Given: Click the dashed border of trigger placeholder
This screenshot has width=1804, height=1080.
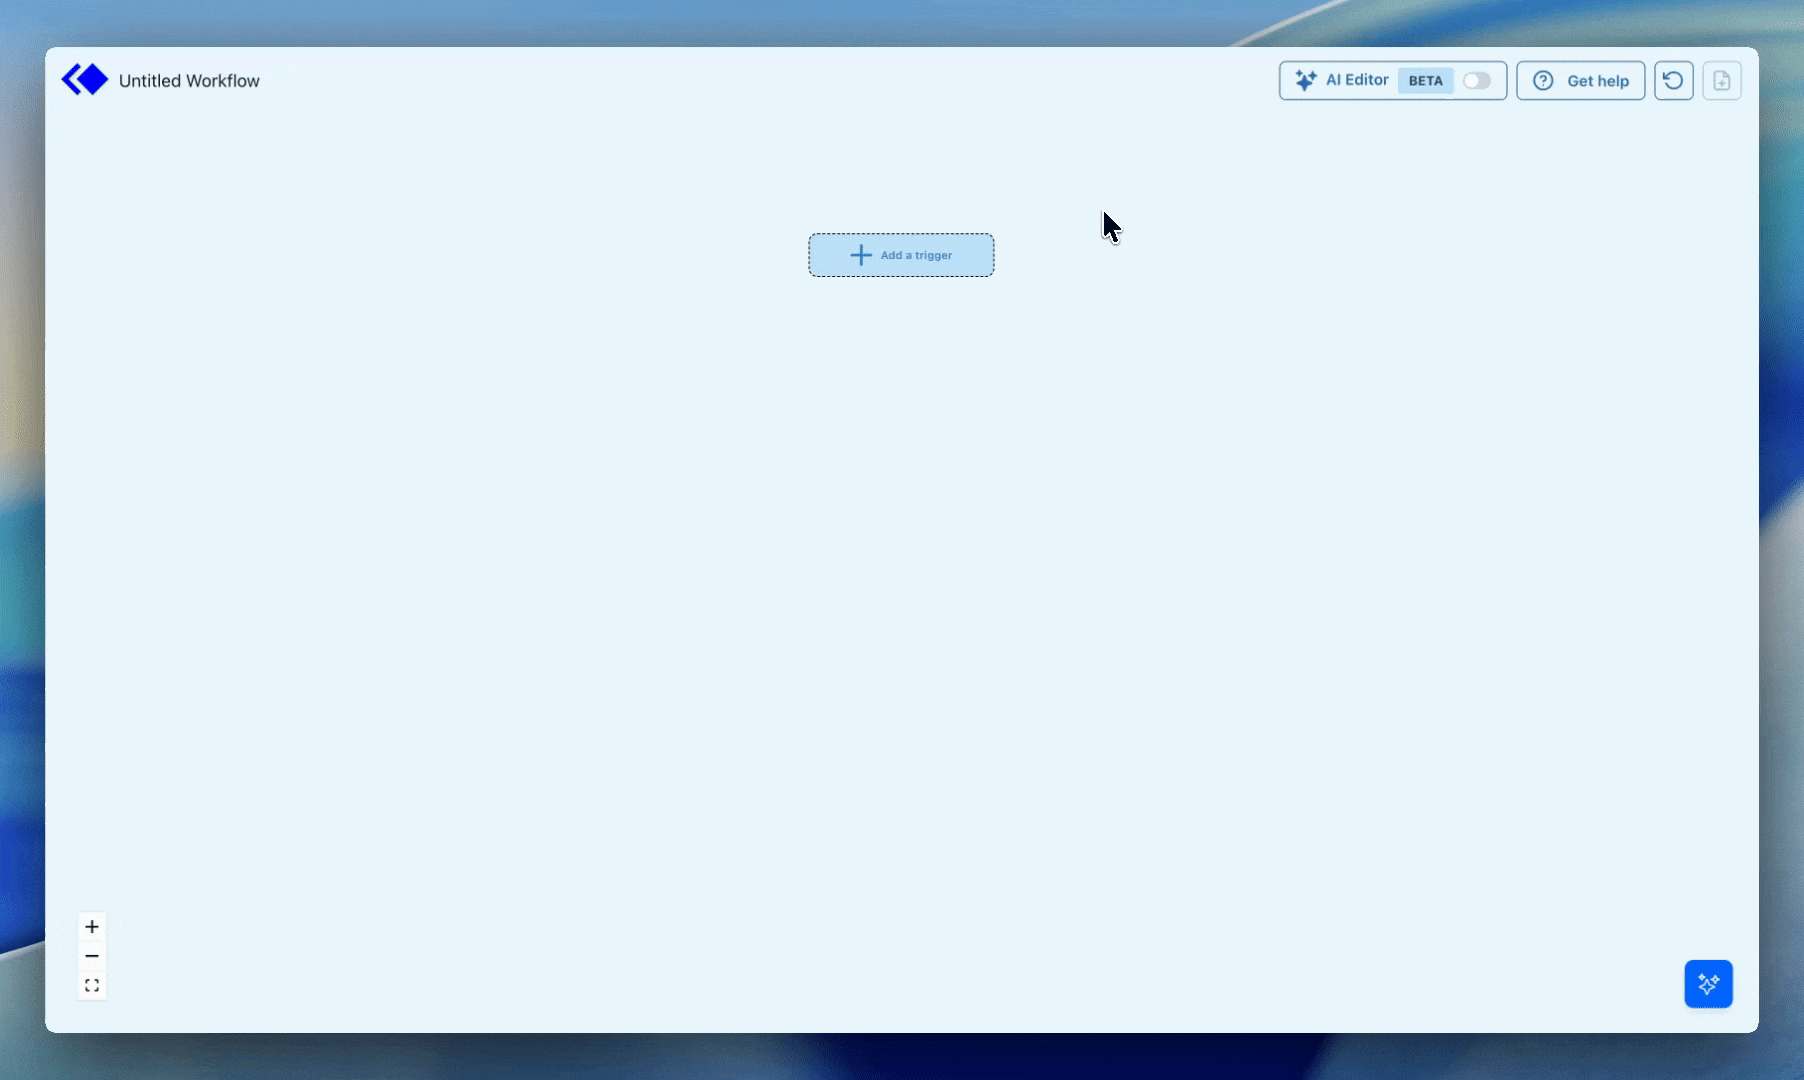Looking at the screenshot, I should tap(900, 235).
